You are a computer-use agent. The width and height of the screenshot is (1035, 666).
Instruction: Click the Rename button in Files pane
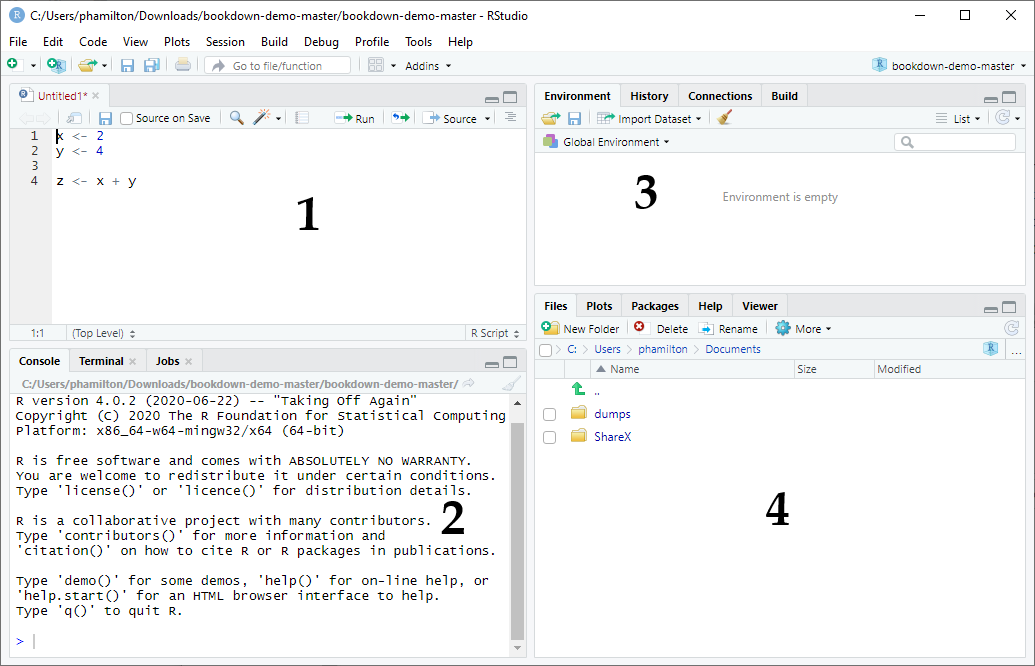(728, 328)
